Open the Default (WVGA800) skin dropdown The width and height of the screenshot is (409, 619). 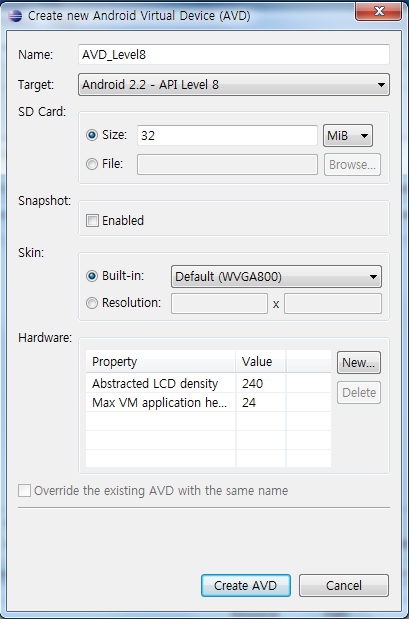coord(276,276)
